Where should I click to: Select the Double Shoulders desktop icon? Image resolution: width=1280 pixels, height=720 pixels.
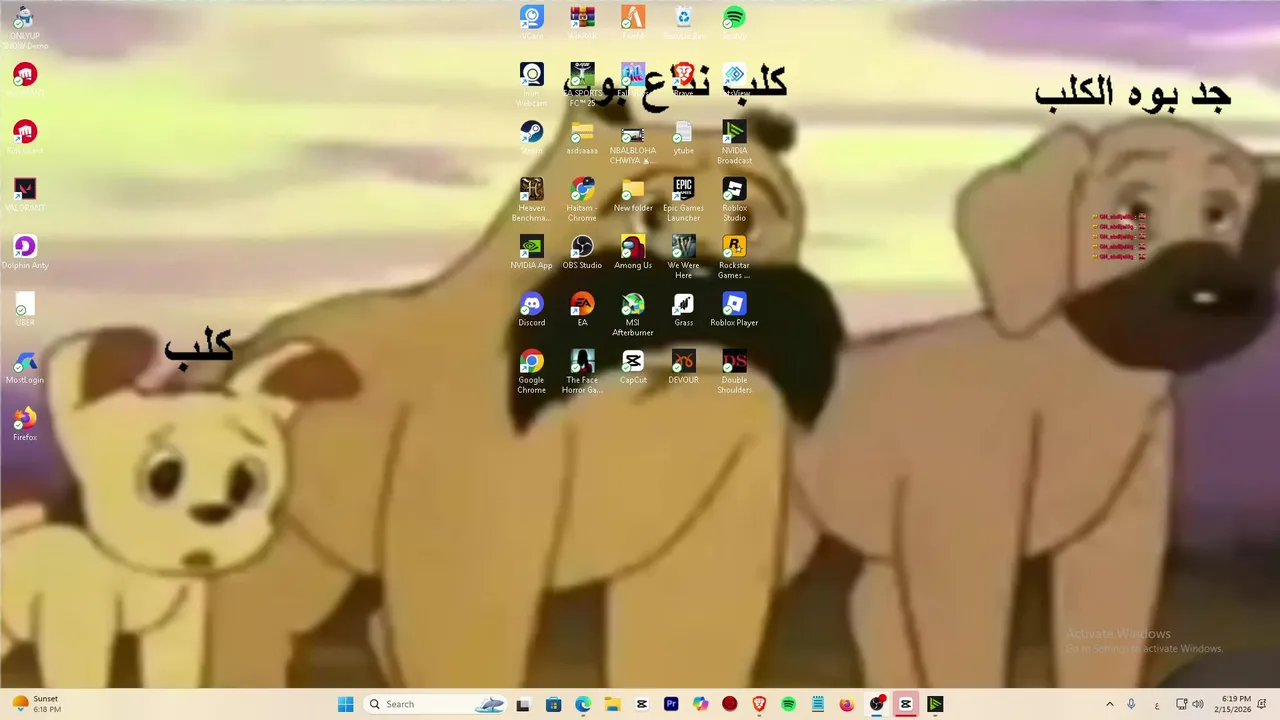click(x=734, y=371)
